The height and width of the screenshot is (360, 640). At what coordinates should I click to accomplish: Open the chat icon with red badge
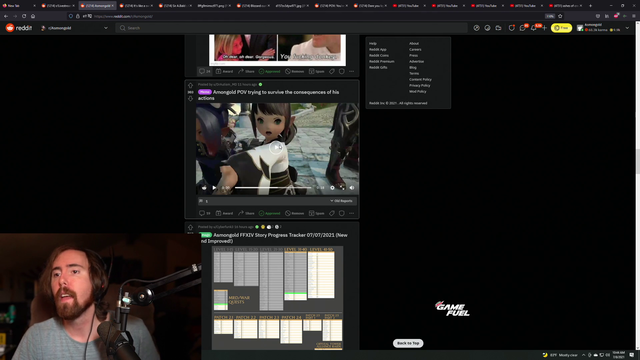coord(523,28)
